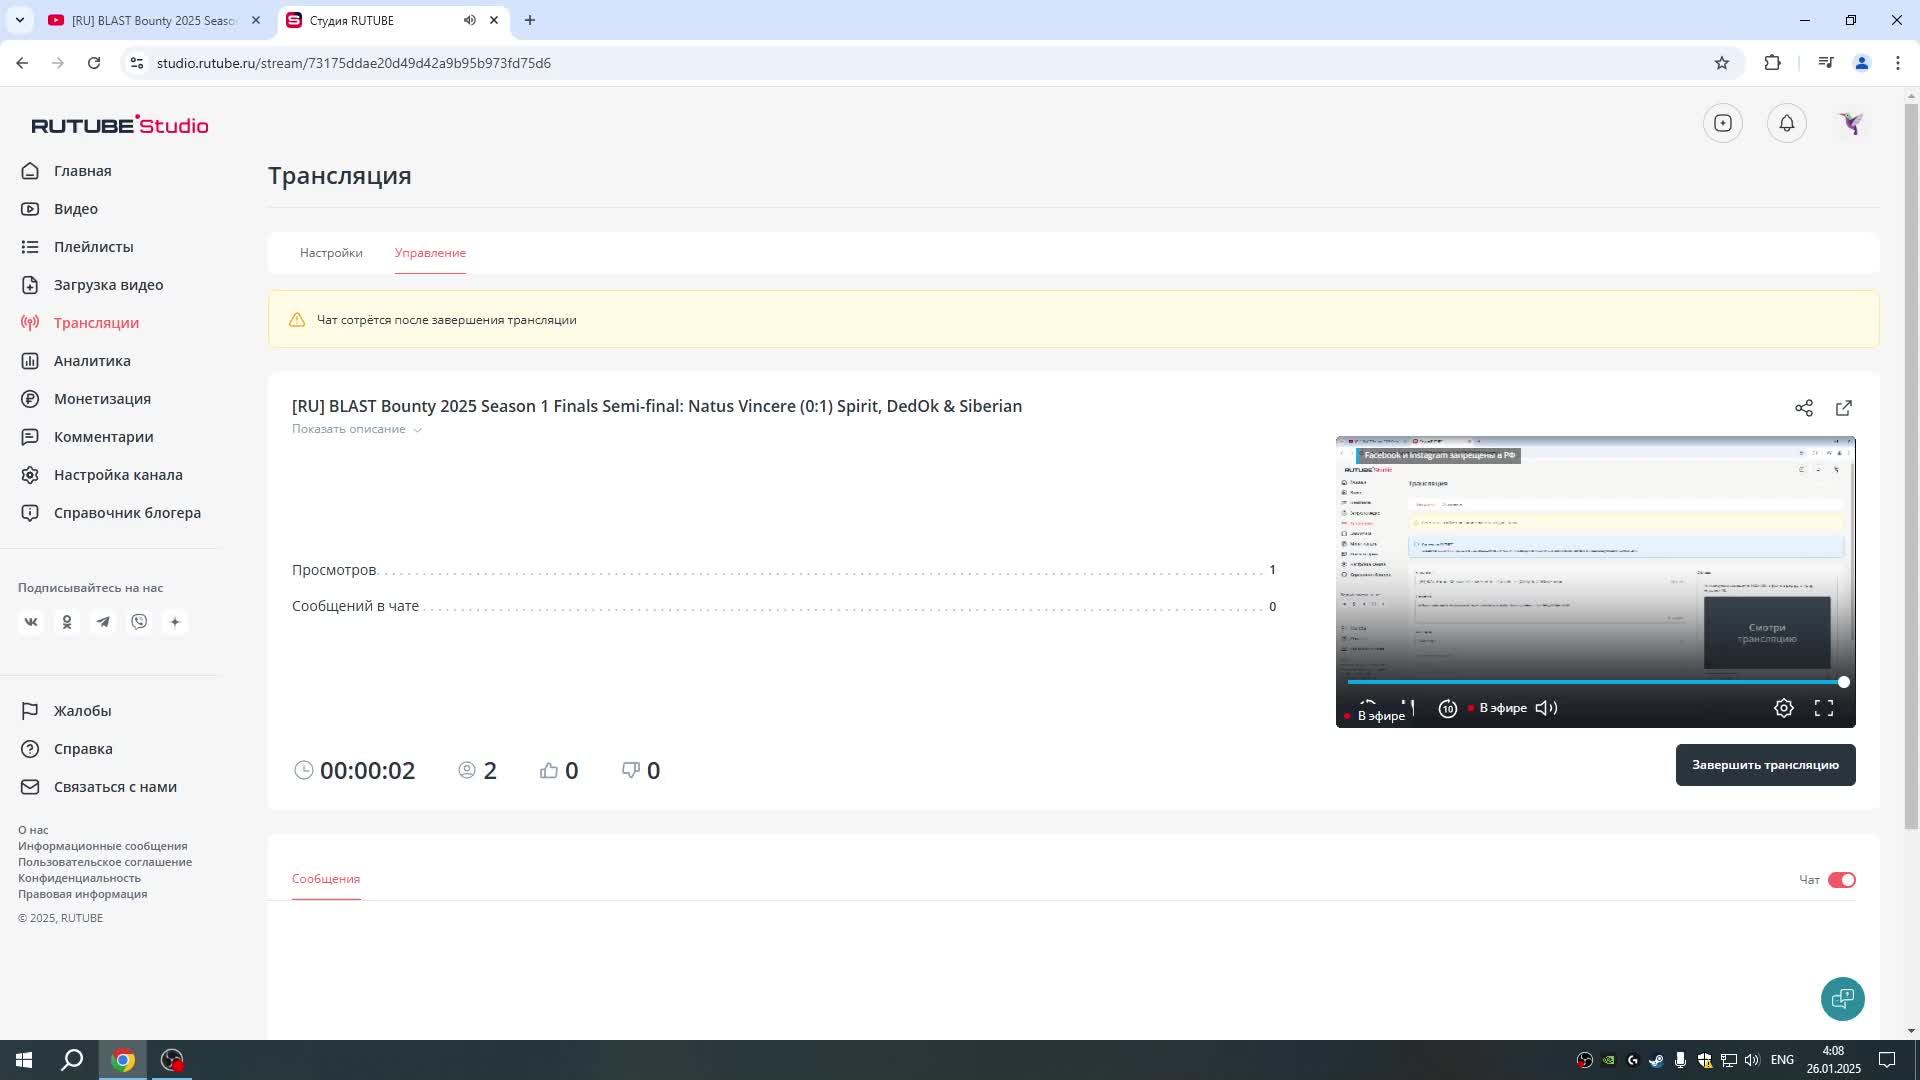This screenshot has width=1920, height=1080.
Task: Open Информационные сообщения link
Action: (x=102, y=846)
